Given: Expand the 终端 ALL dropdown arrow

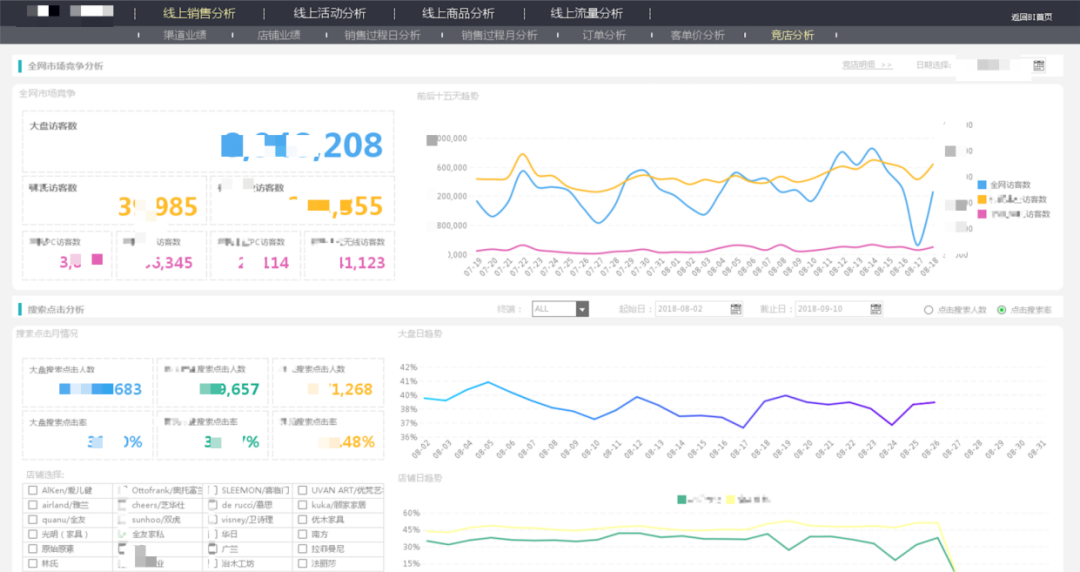Looking at the screenshot, I should [582, 309].
